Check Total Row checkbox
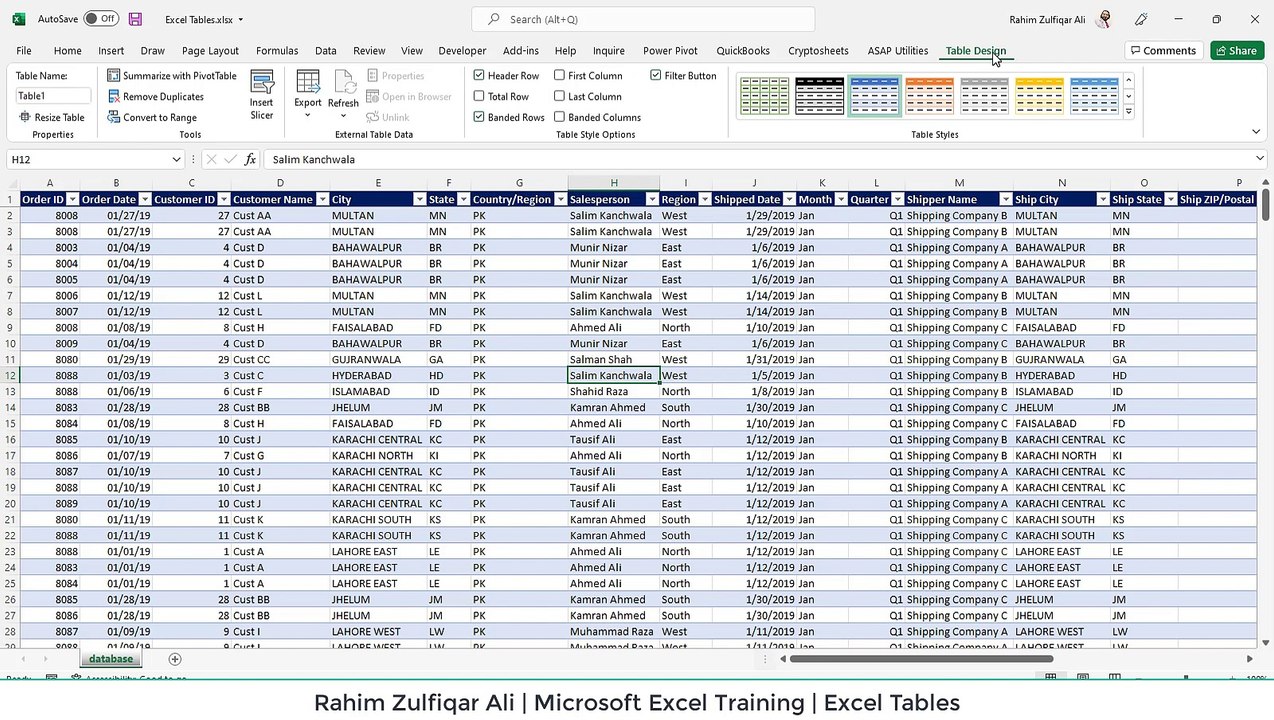The image size is (1274, 720). click(x=479, y=97)
